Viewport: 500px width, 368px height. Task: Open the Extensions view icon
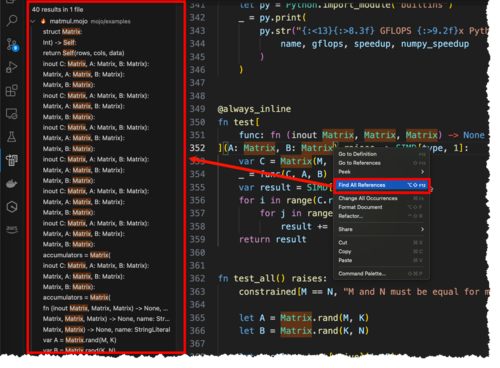[12, 90]
